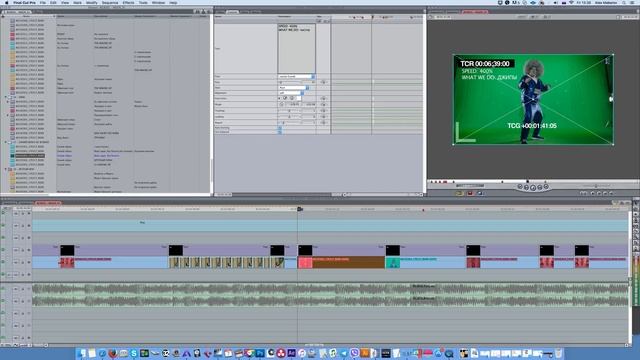640x360 pixels.
Task: Add a keyframe for the Aspect parameter
Action: (323, 122)
